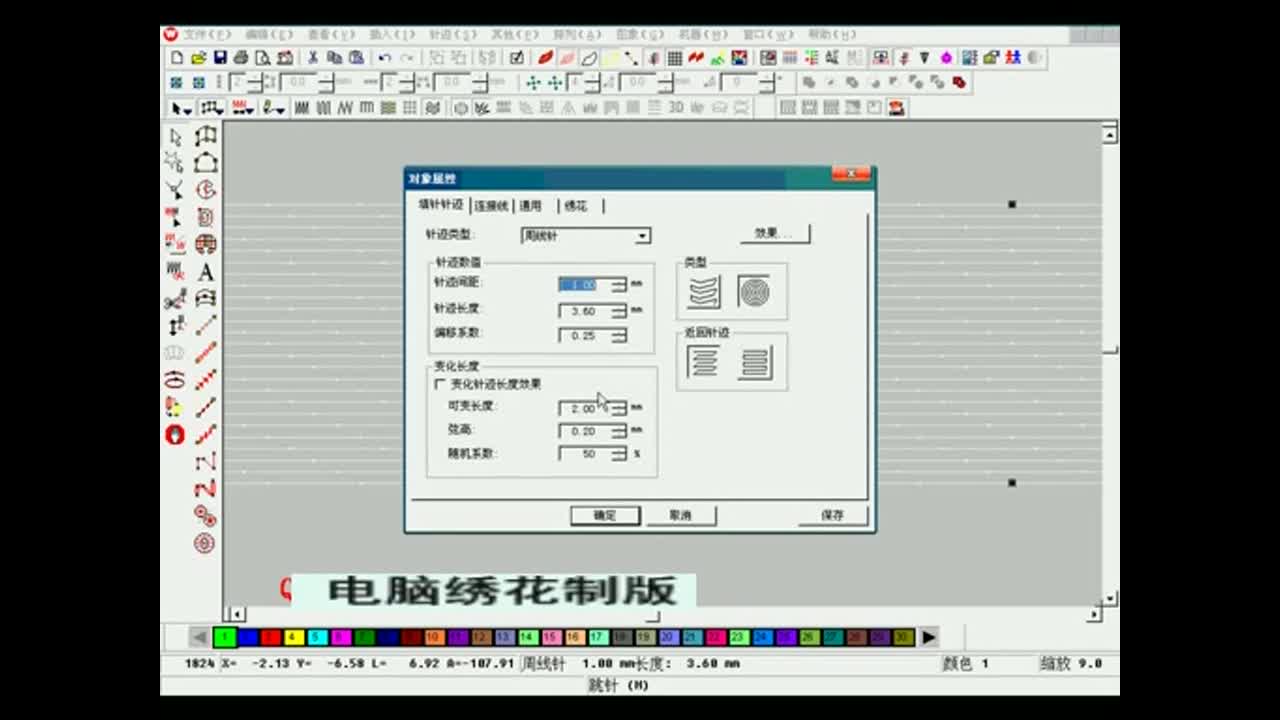
Task: Choose the left option under 返回针迹
Action: [705, 362]
